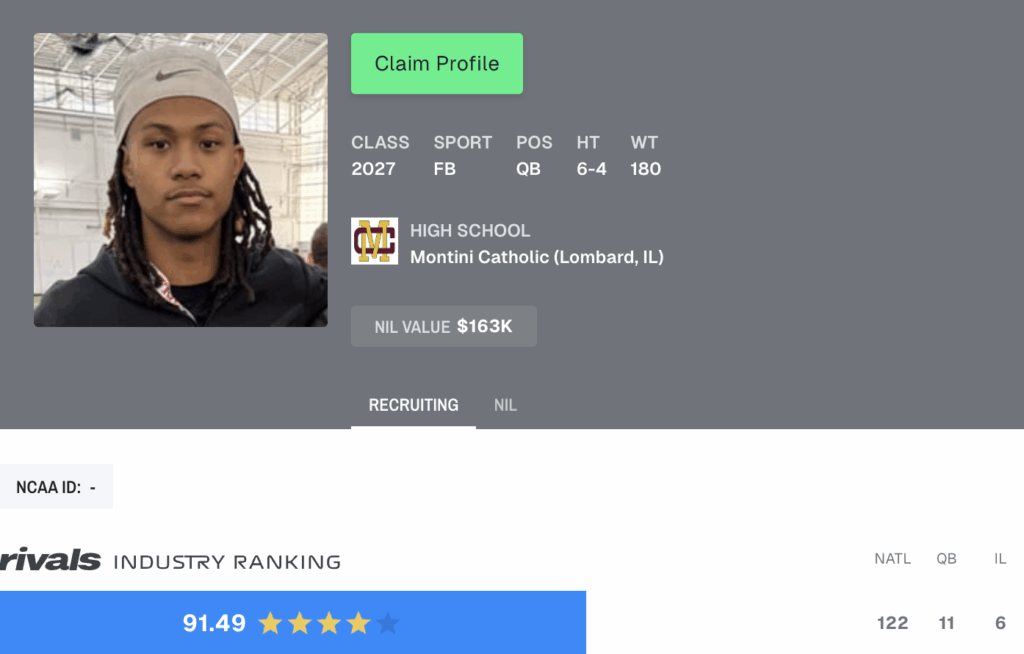Click the third gold rating star
Screen dimensions: 1024x654
click(329, 623)
